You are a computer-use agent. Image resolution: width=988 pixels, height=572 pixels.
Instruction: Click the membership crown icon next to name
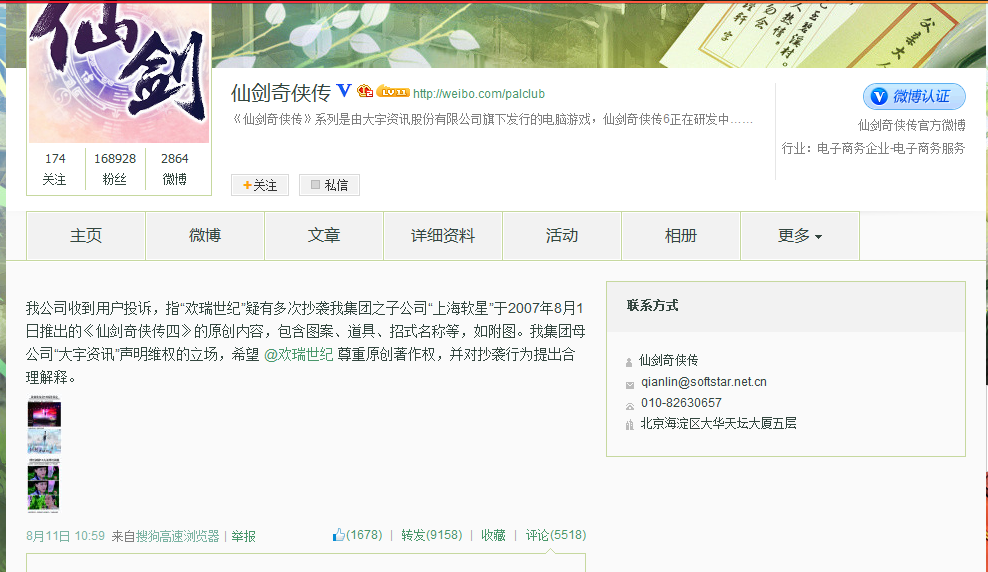coord(365,91)
